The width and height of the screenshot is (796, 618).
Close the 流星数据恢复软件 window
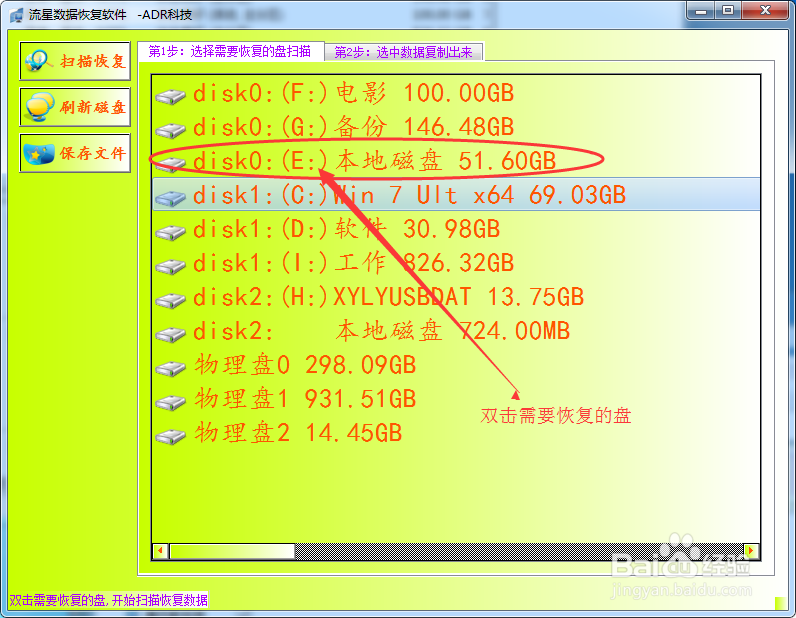766,11
